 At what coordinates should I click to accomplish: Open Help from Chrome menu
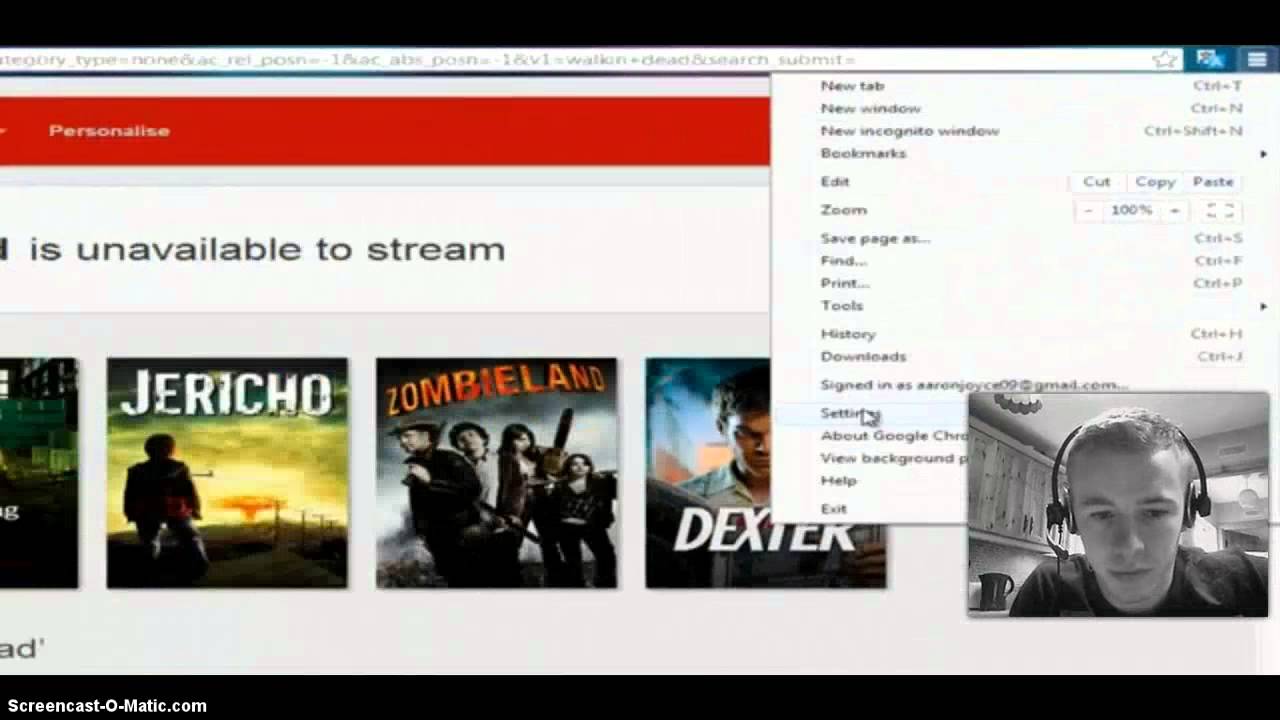pos(870,481)
